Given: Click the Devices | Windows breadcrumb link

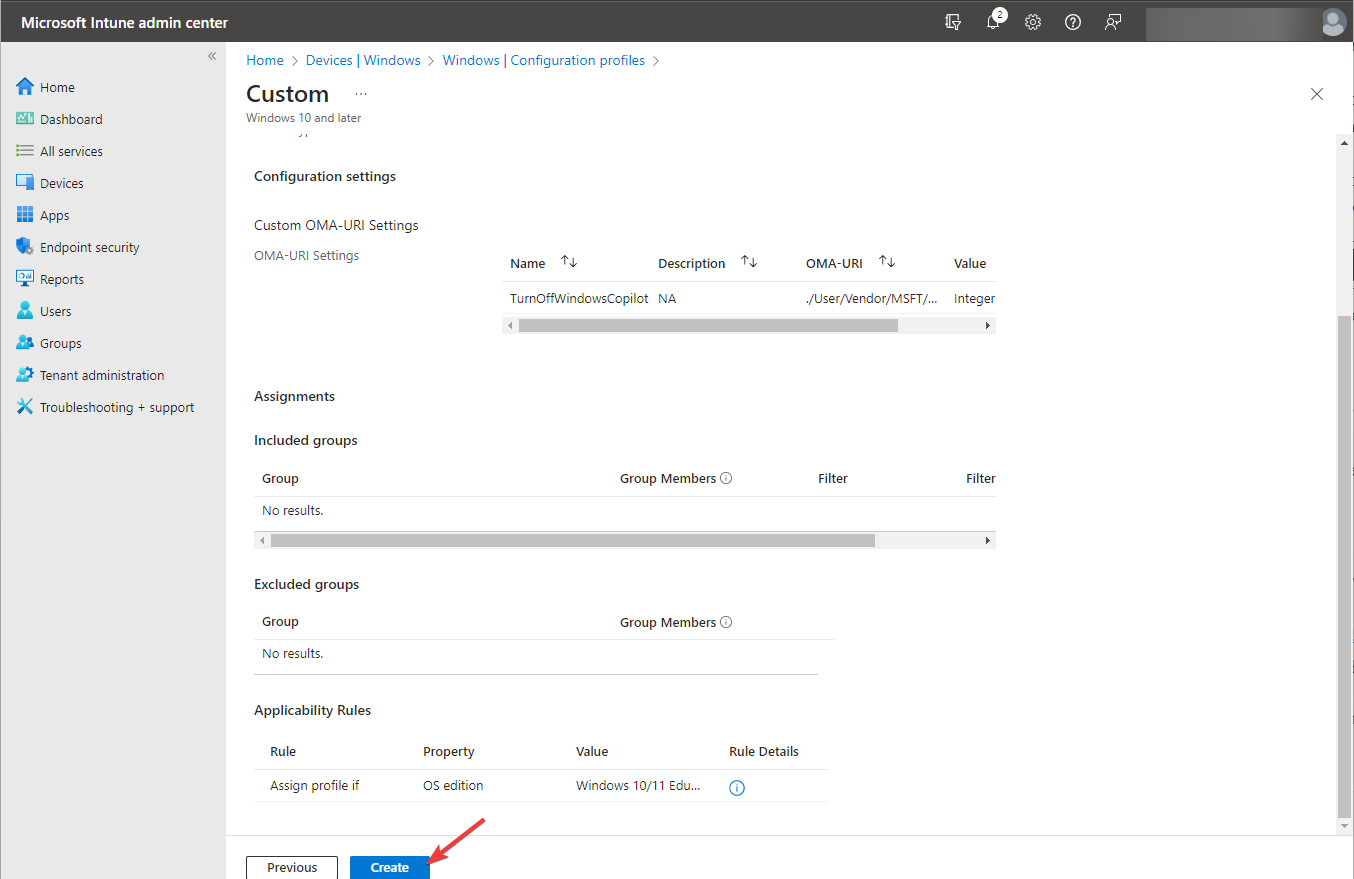Looking at the screenshot, I should 363,60.
